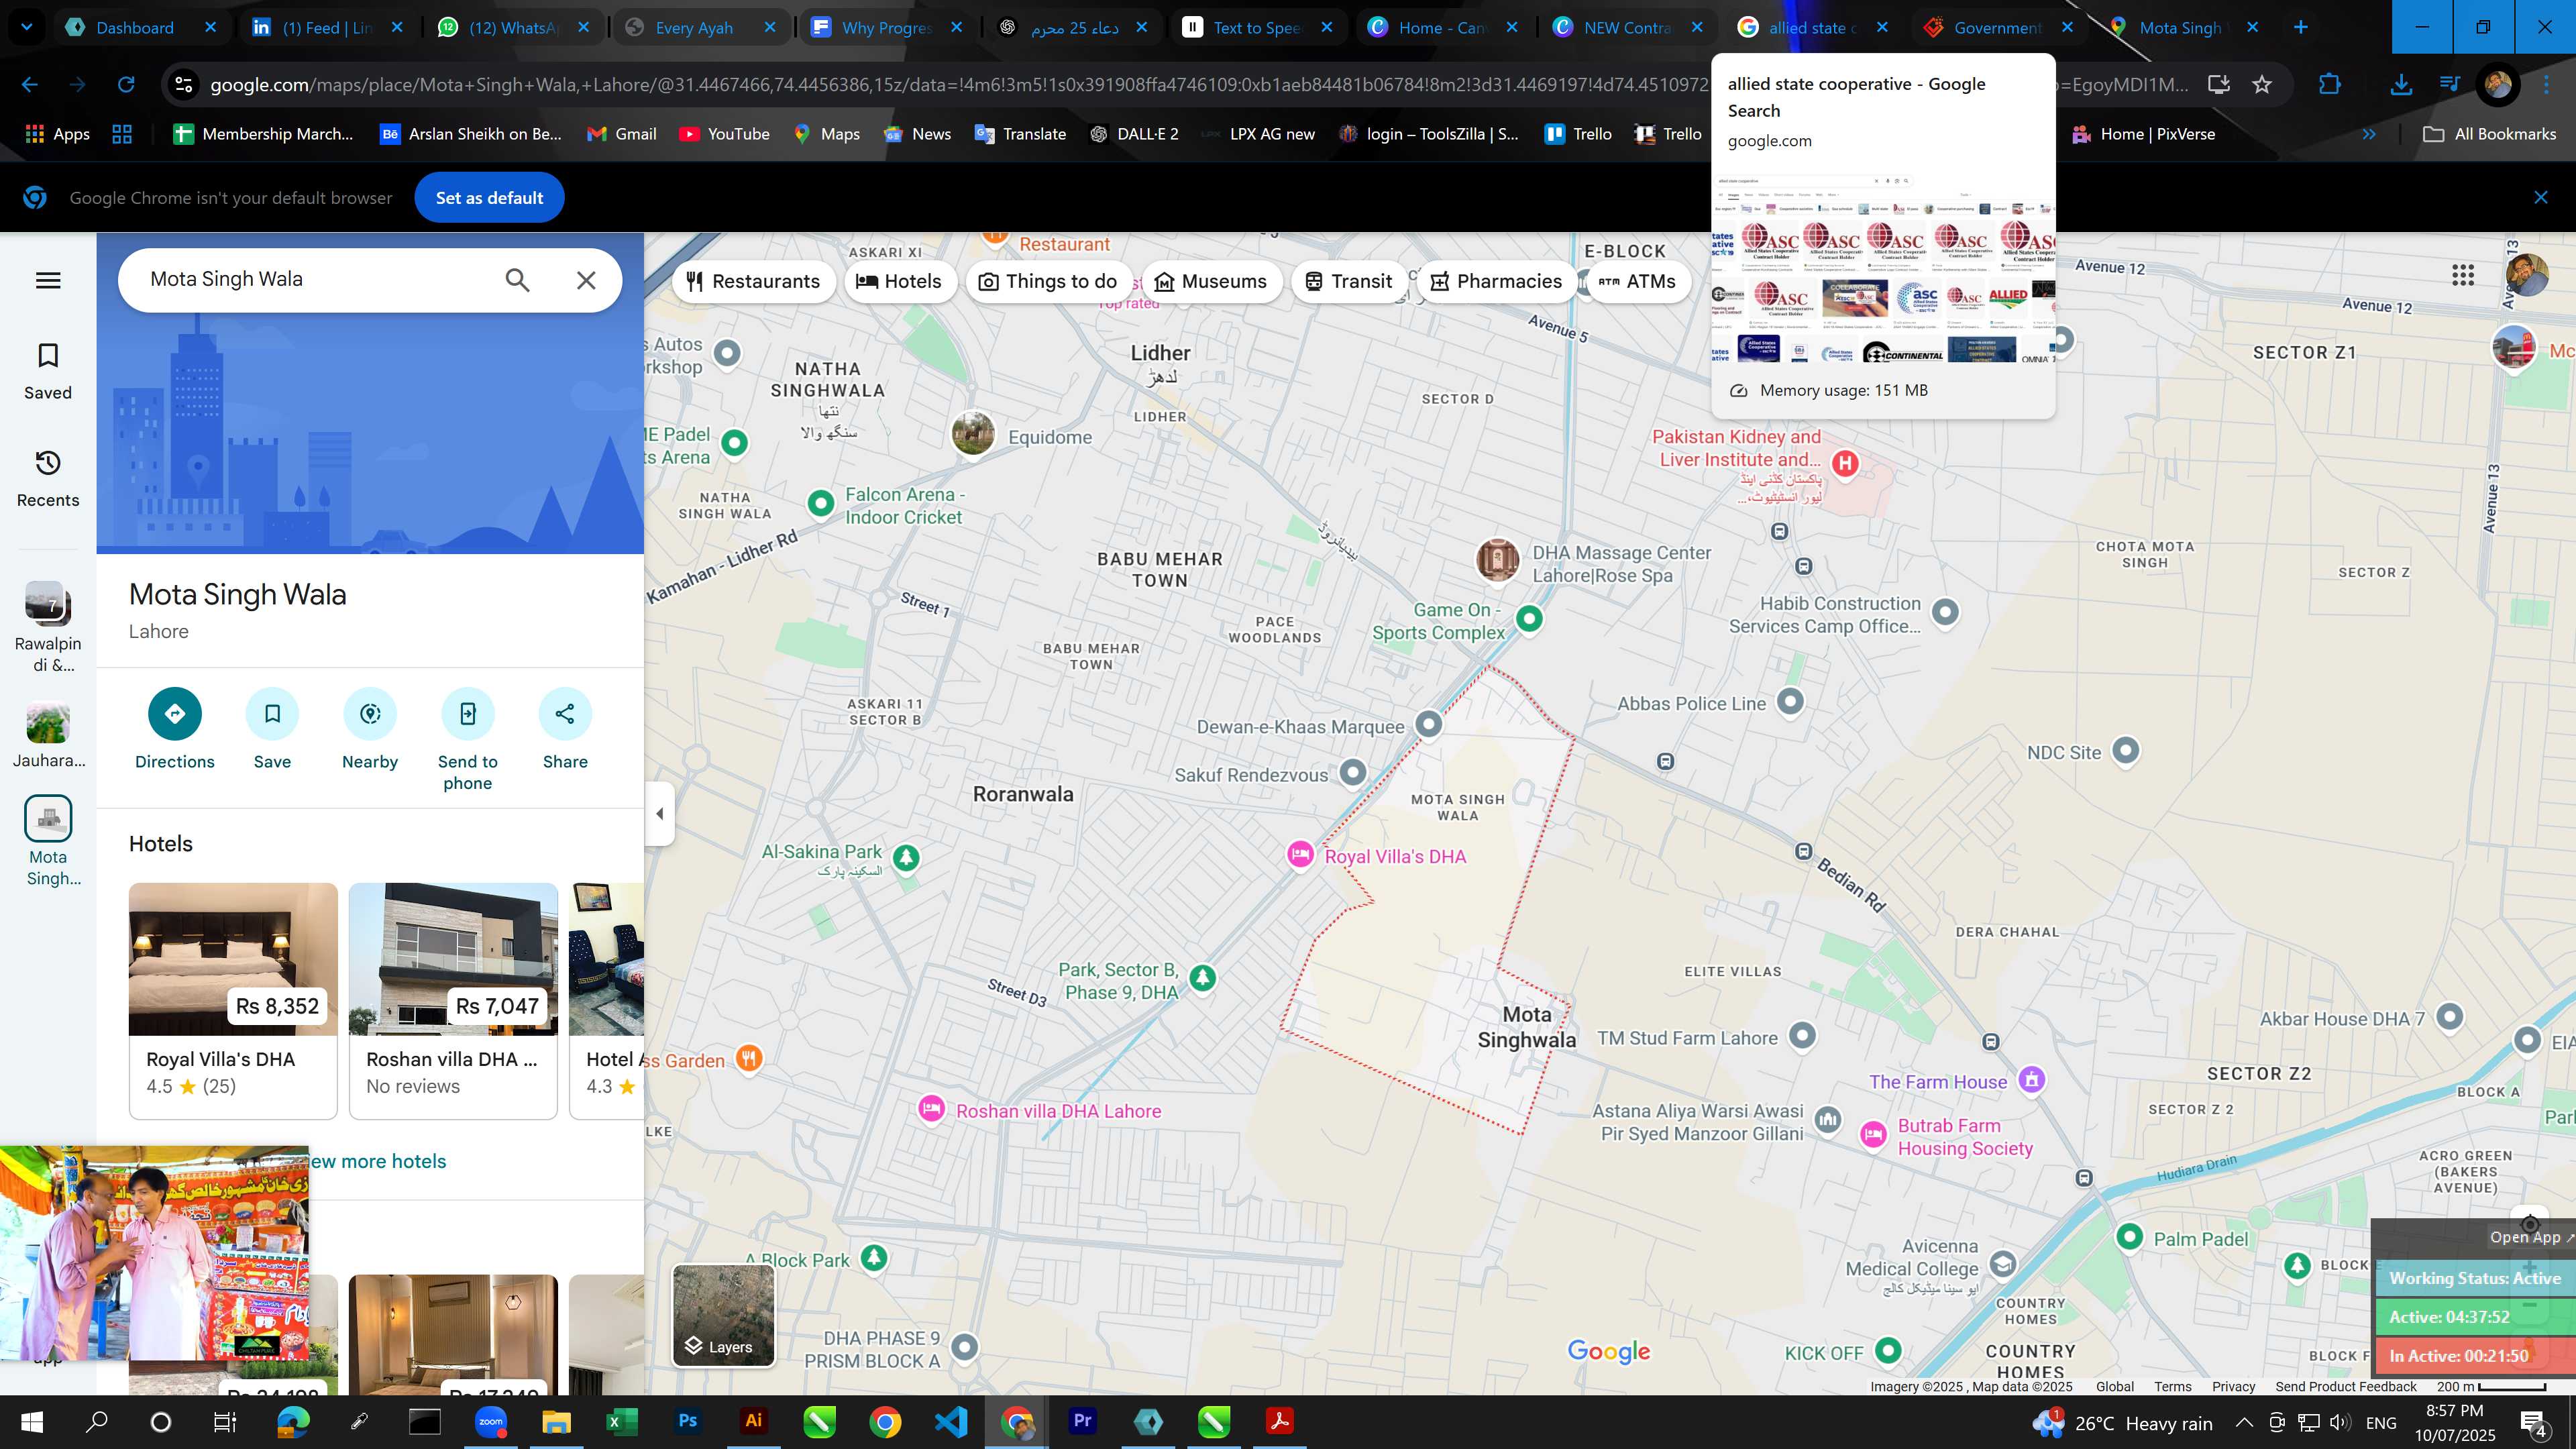Switch map Layers to satellite
The height and width of the screenshot is (1449, 2576).
(x=723, y=1314)
